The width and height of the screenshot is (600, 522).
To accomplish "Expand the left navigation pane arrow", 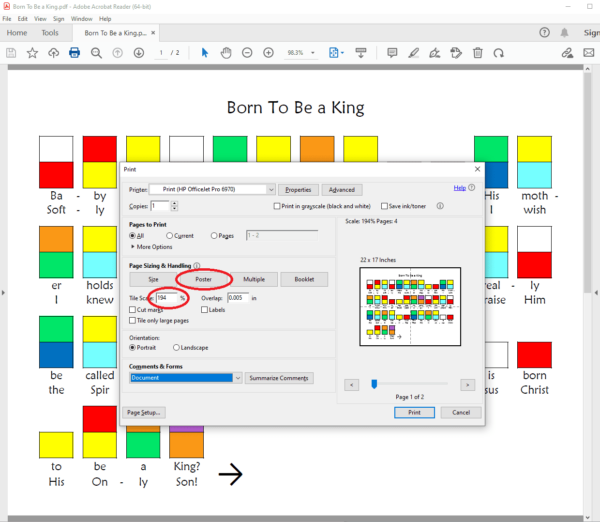I will [3, 293].
